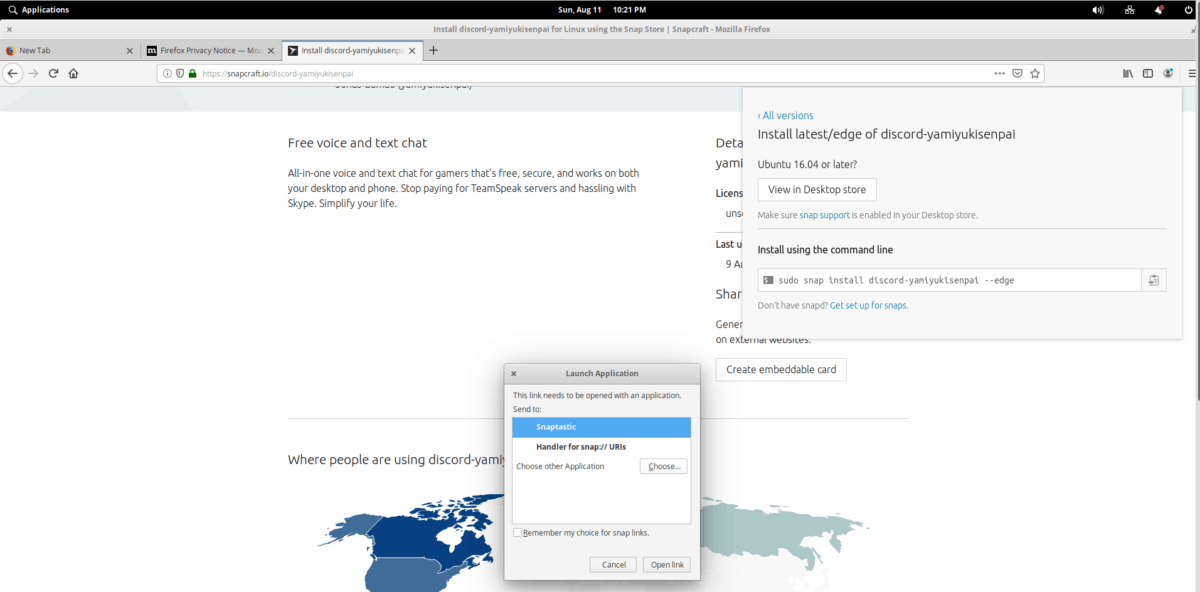This screenshot has height=592, width=1200.
Task: Toggle the Firefox sidebar view
Action: tap(1148, 73)
